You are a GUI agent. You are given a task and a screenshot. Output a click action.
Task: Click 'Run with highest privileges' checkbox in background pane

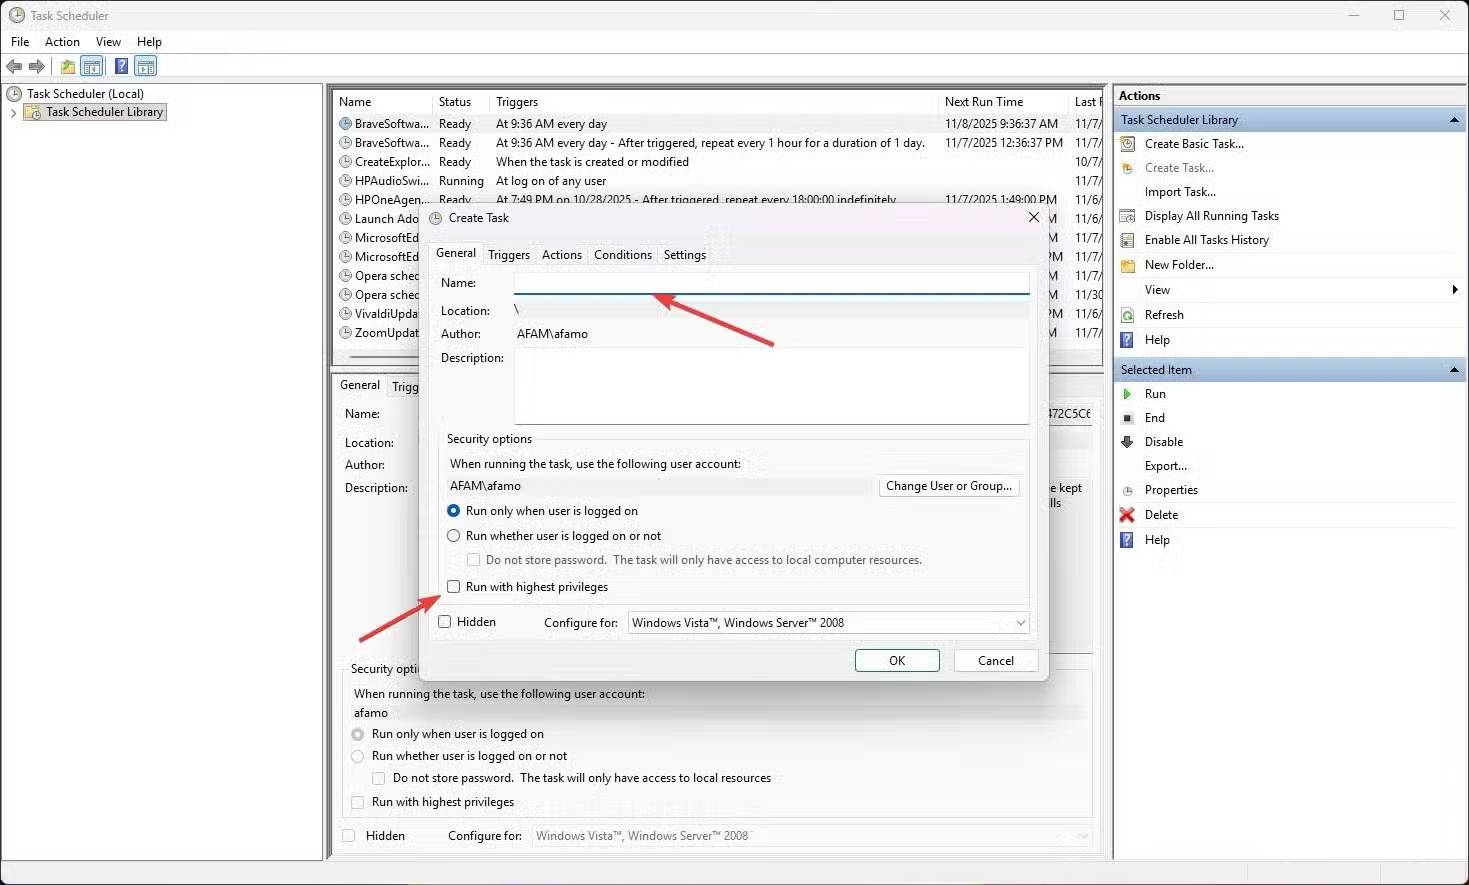[358, 802]
